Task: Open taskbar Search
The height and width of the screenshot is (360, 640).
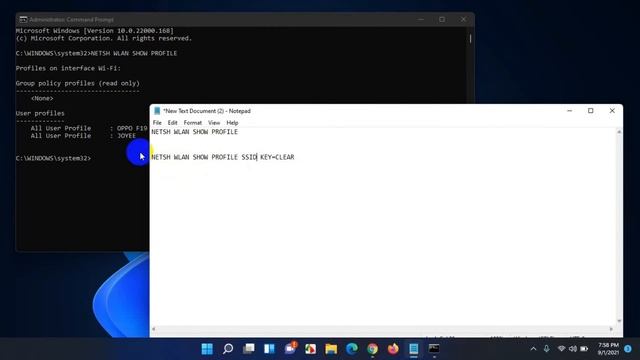Action: coord(228,349)
